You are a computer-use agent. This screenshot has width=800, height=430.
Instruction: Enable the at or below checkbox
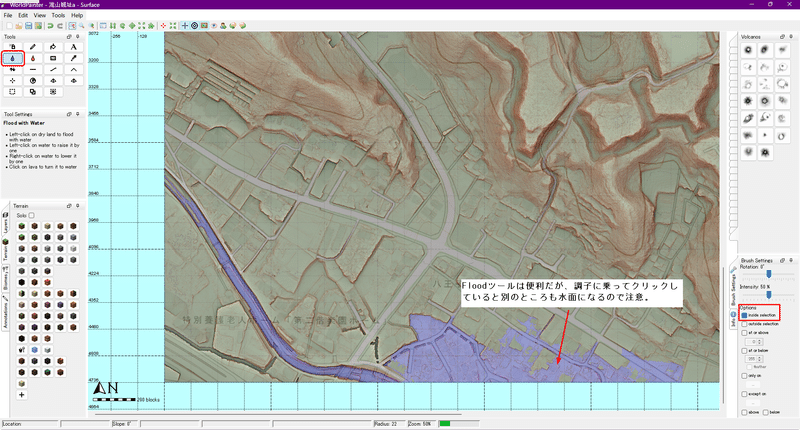(744, 351)
